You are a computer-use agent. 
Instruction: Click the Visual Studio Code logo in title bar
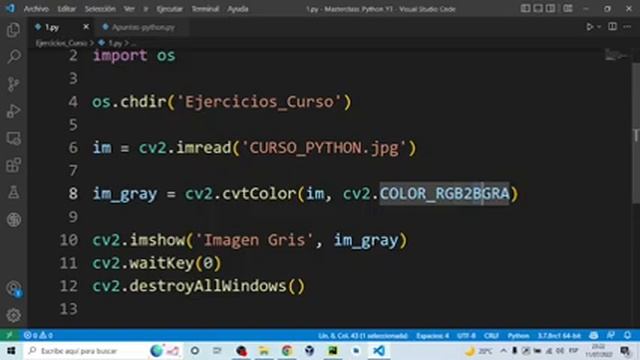[10, 8]
